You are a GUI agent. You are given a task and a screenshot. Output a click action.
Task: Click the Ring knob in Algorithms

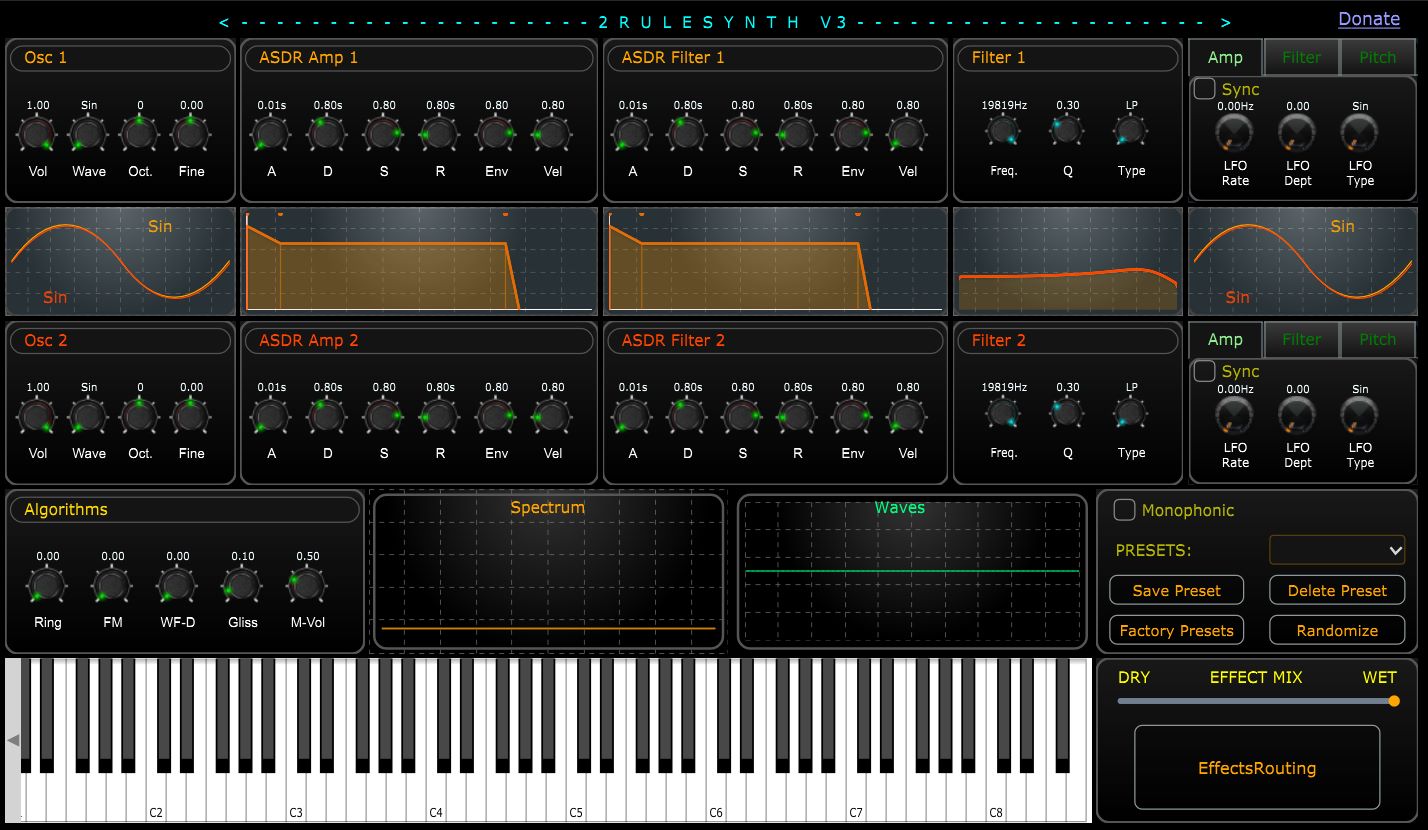47,584
